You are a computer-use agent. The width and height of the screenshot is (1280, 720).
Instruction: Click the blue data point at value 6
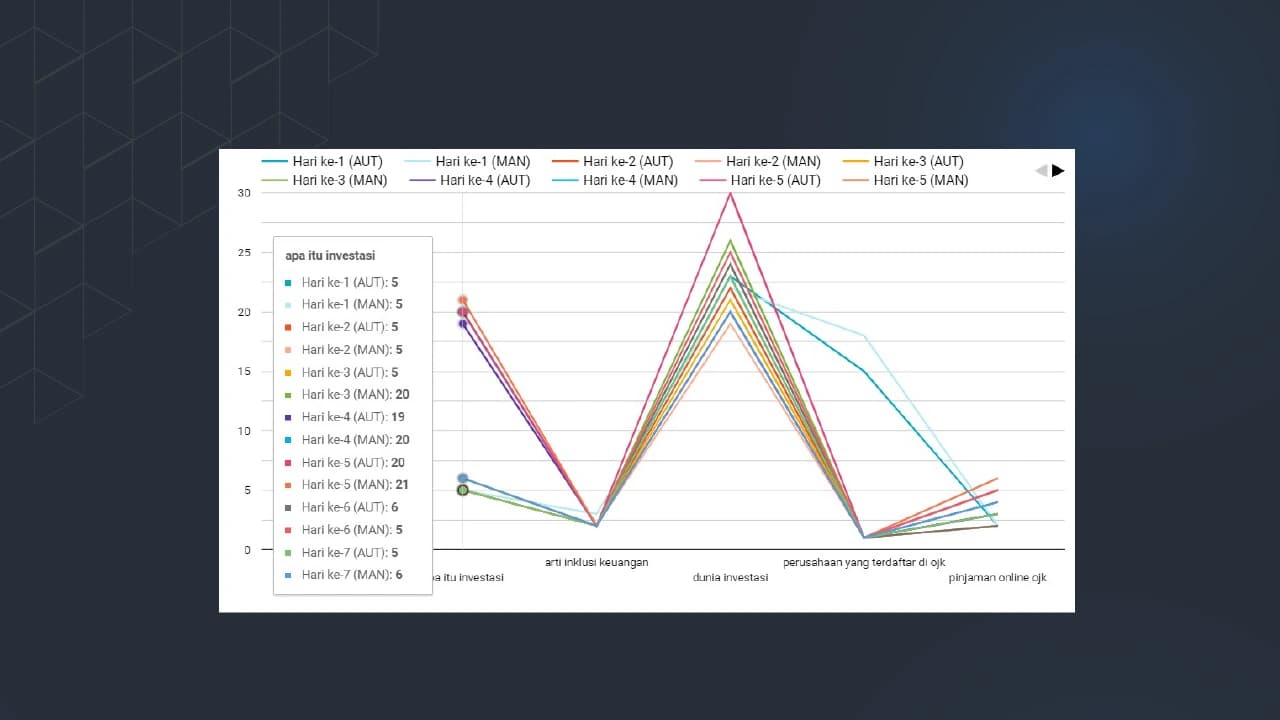[462, 479]
